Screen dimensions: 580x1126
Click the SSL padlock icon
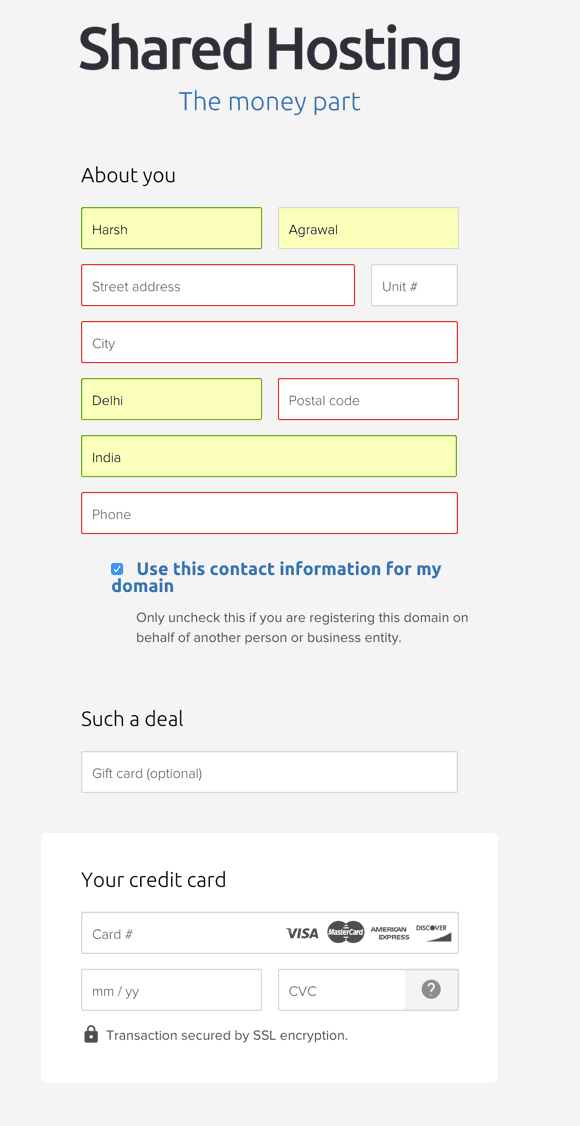pos(90,1034)
